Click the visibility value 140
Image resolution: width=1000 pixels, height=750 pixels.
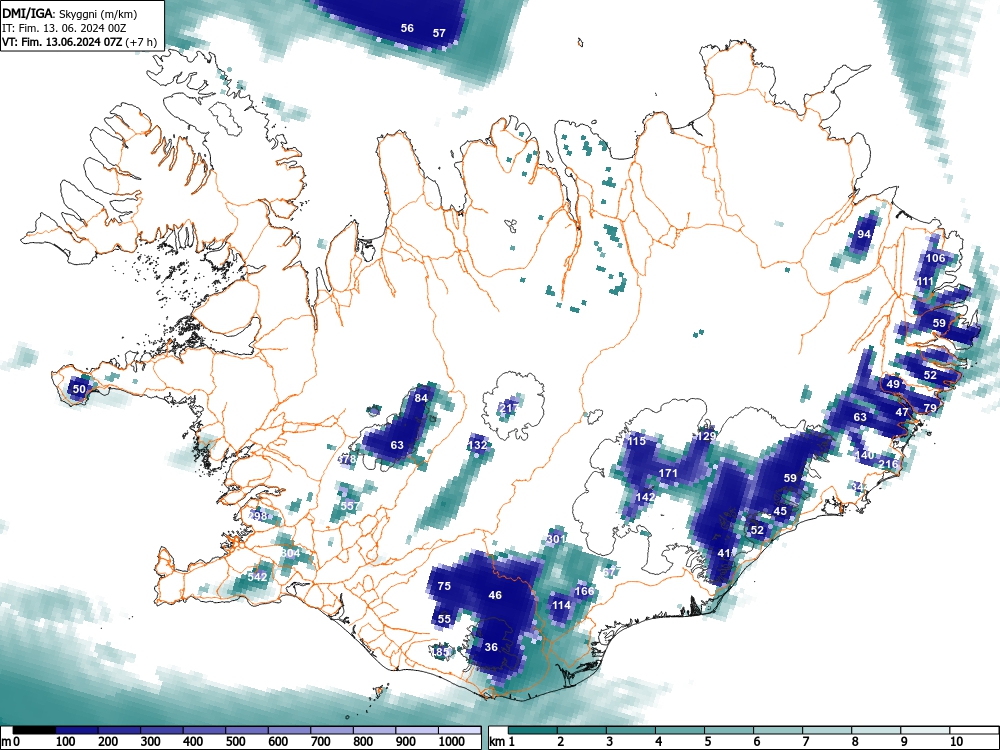865,455
